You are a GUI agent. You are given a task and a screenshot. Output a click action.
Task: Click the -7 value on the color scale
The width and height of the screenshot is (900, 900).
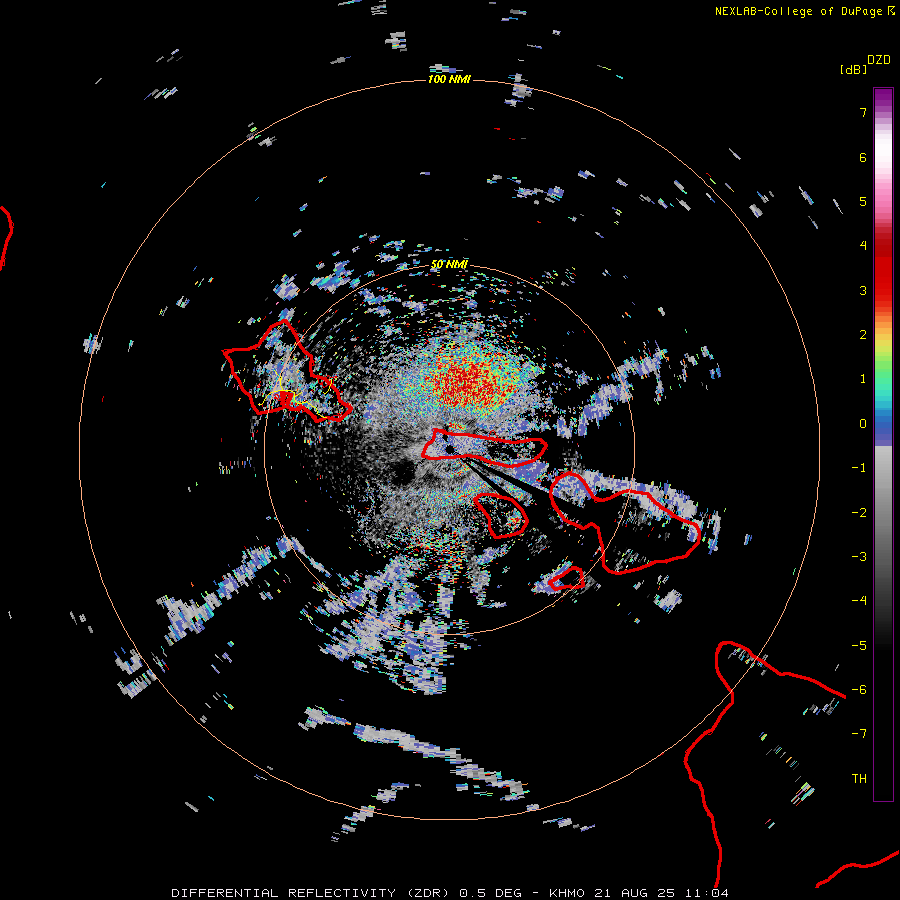(x=859, y=734)
